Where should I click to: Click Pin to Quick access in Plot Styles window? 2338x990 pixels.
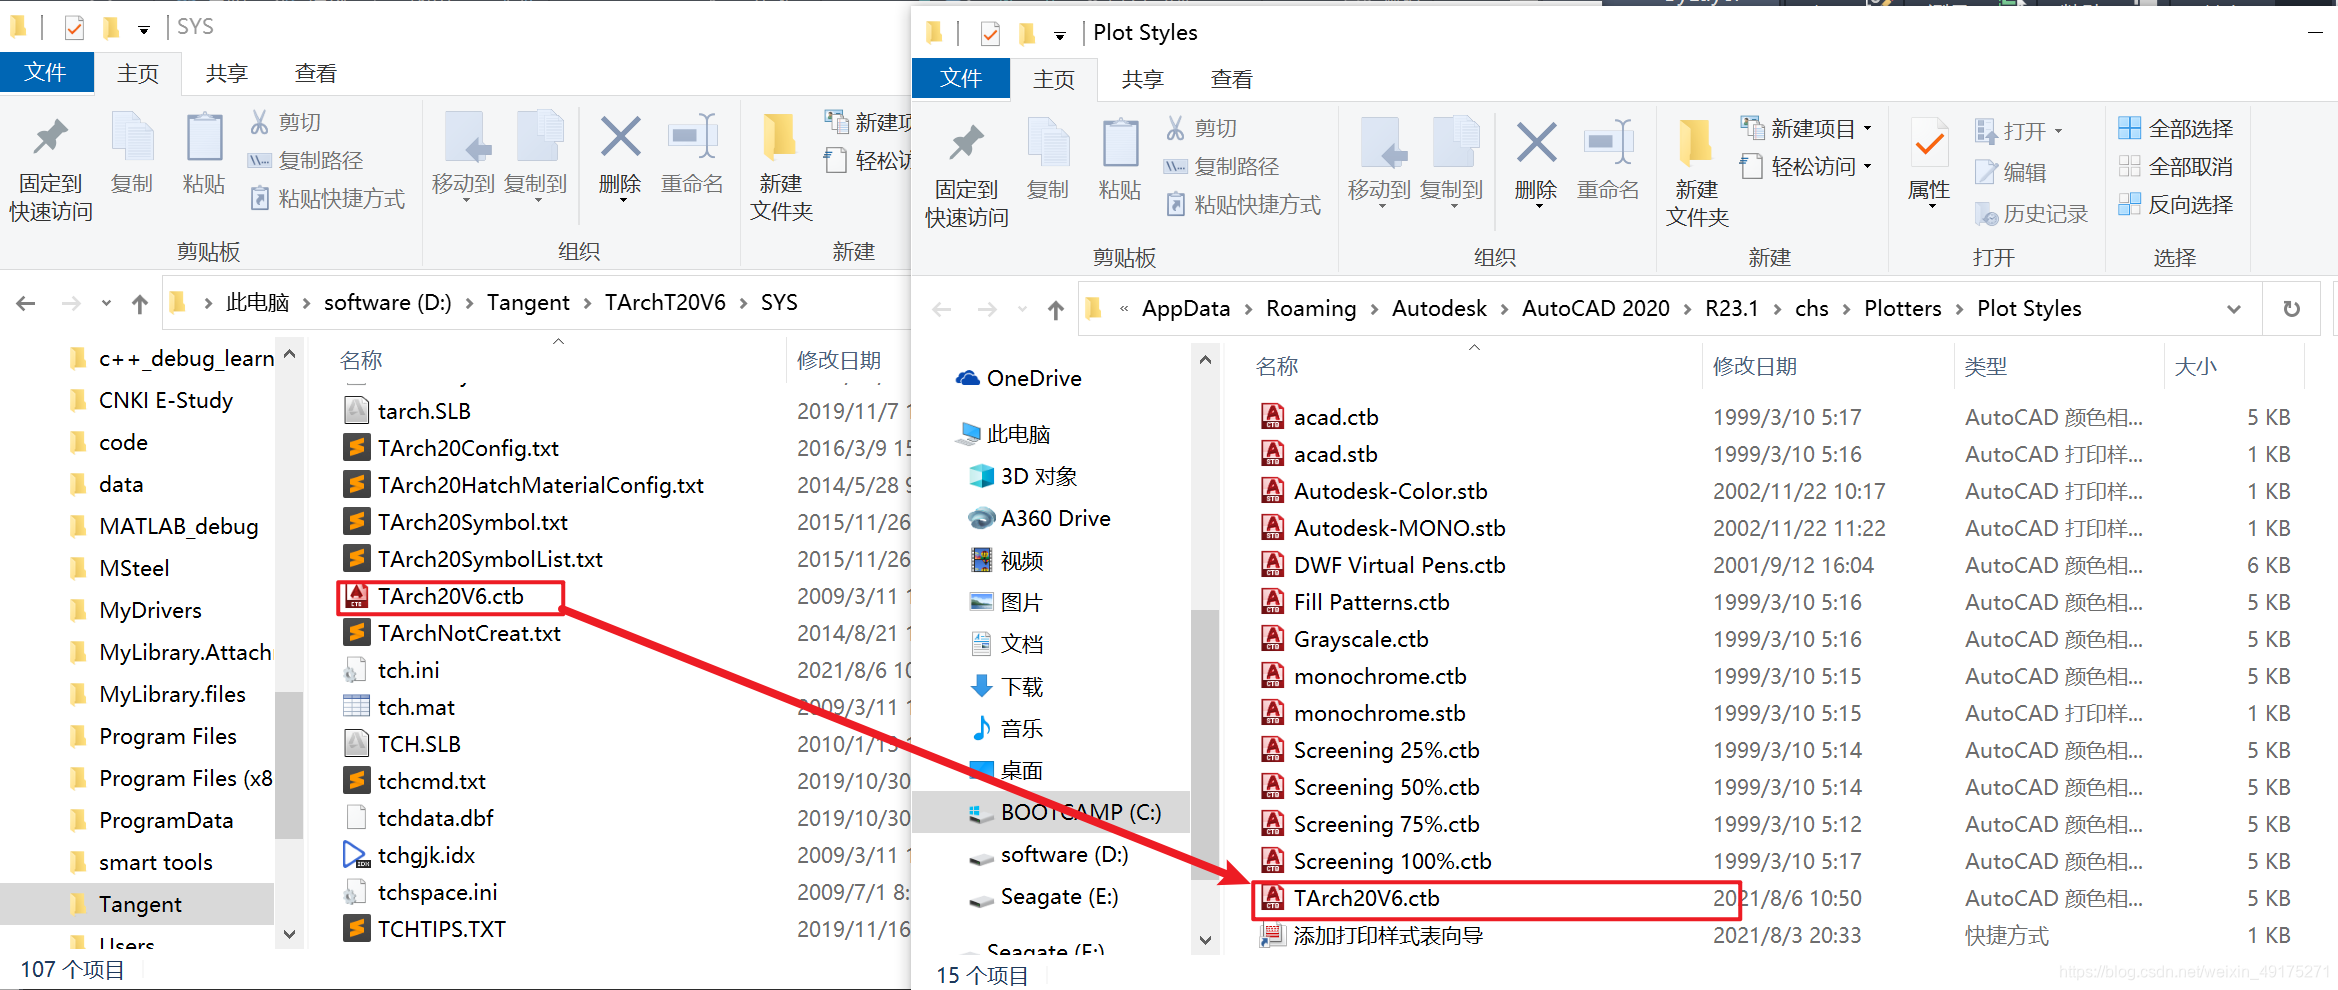click(x=966, y=174)
